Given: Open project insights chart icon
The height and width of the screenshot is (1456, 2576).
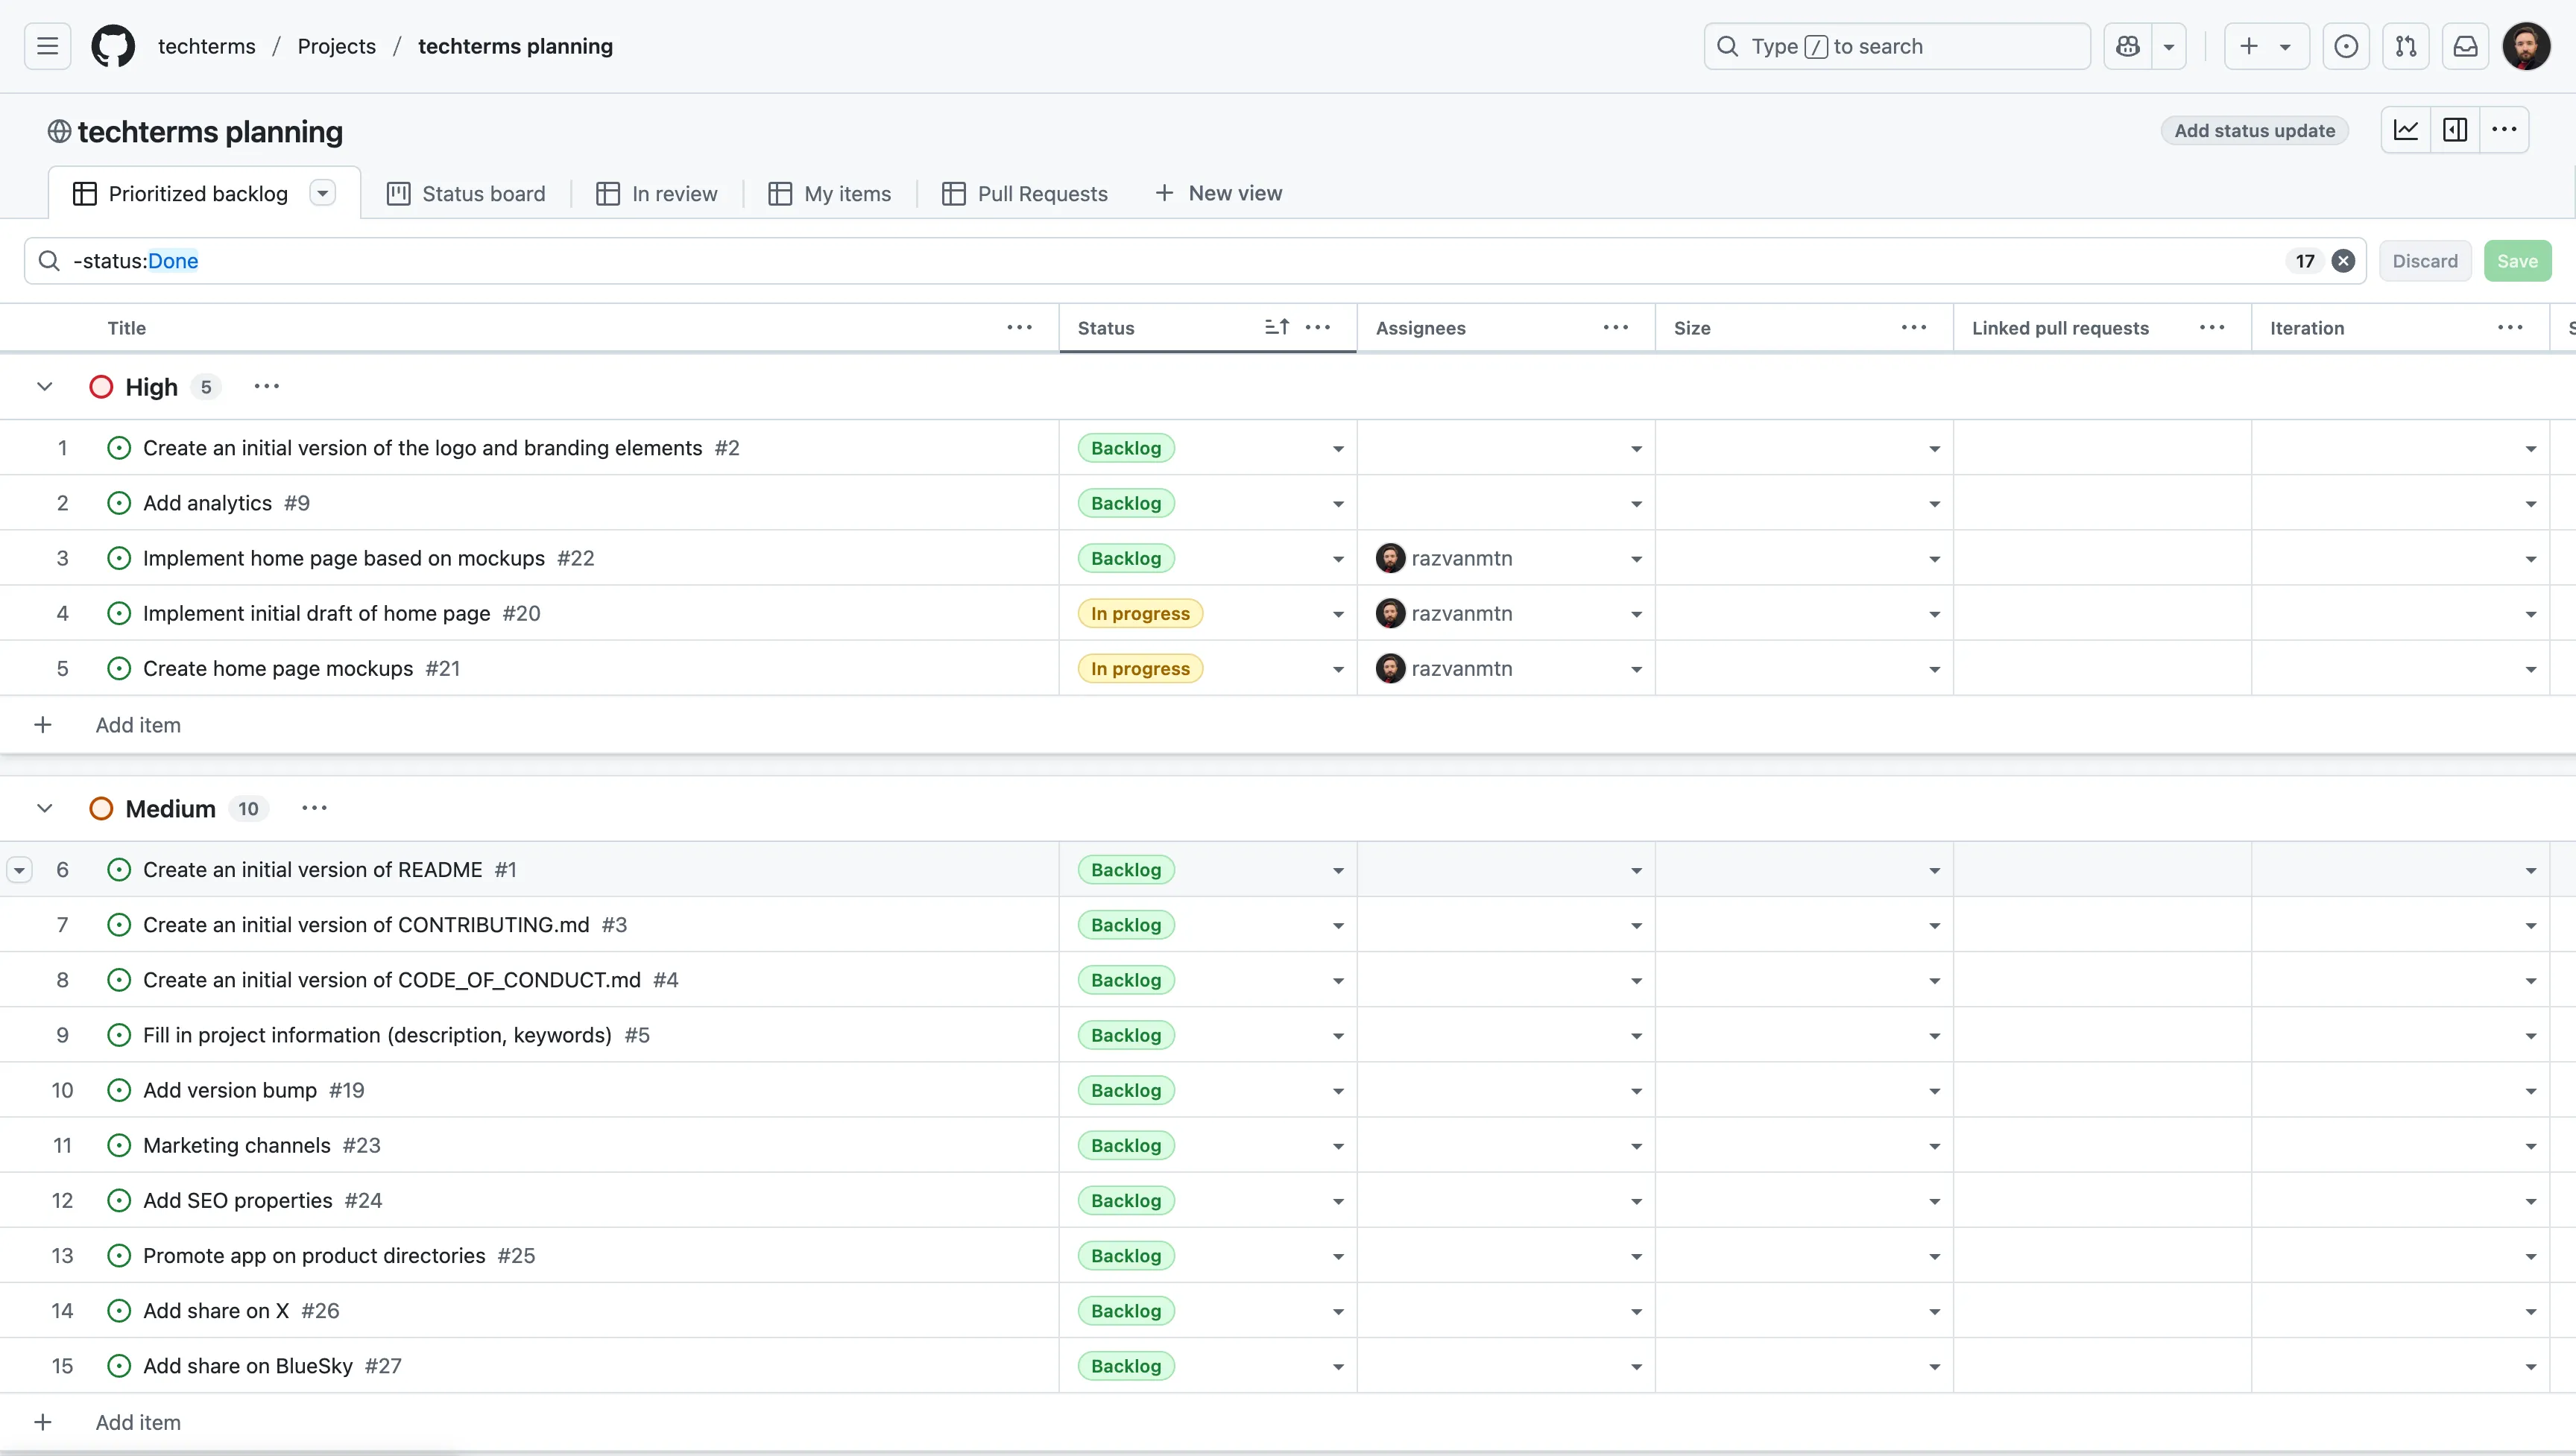Looking at the screenshot, I should tap(2406, 130).
